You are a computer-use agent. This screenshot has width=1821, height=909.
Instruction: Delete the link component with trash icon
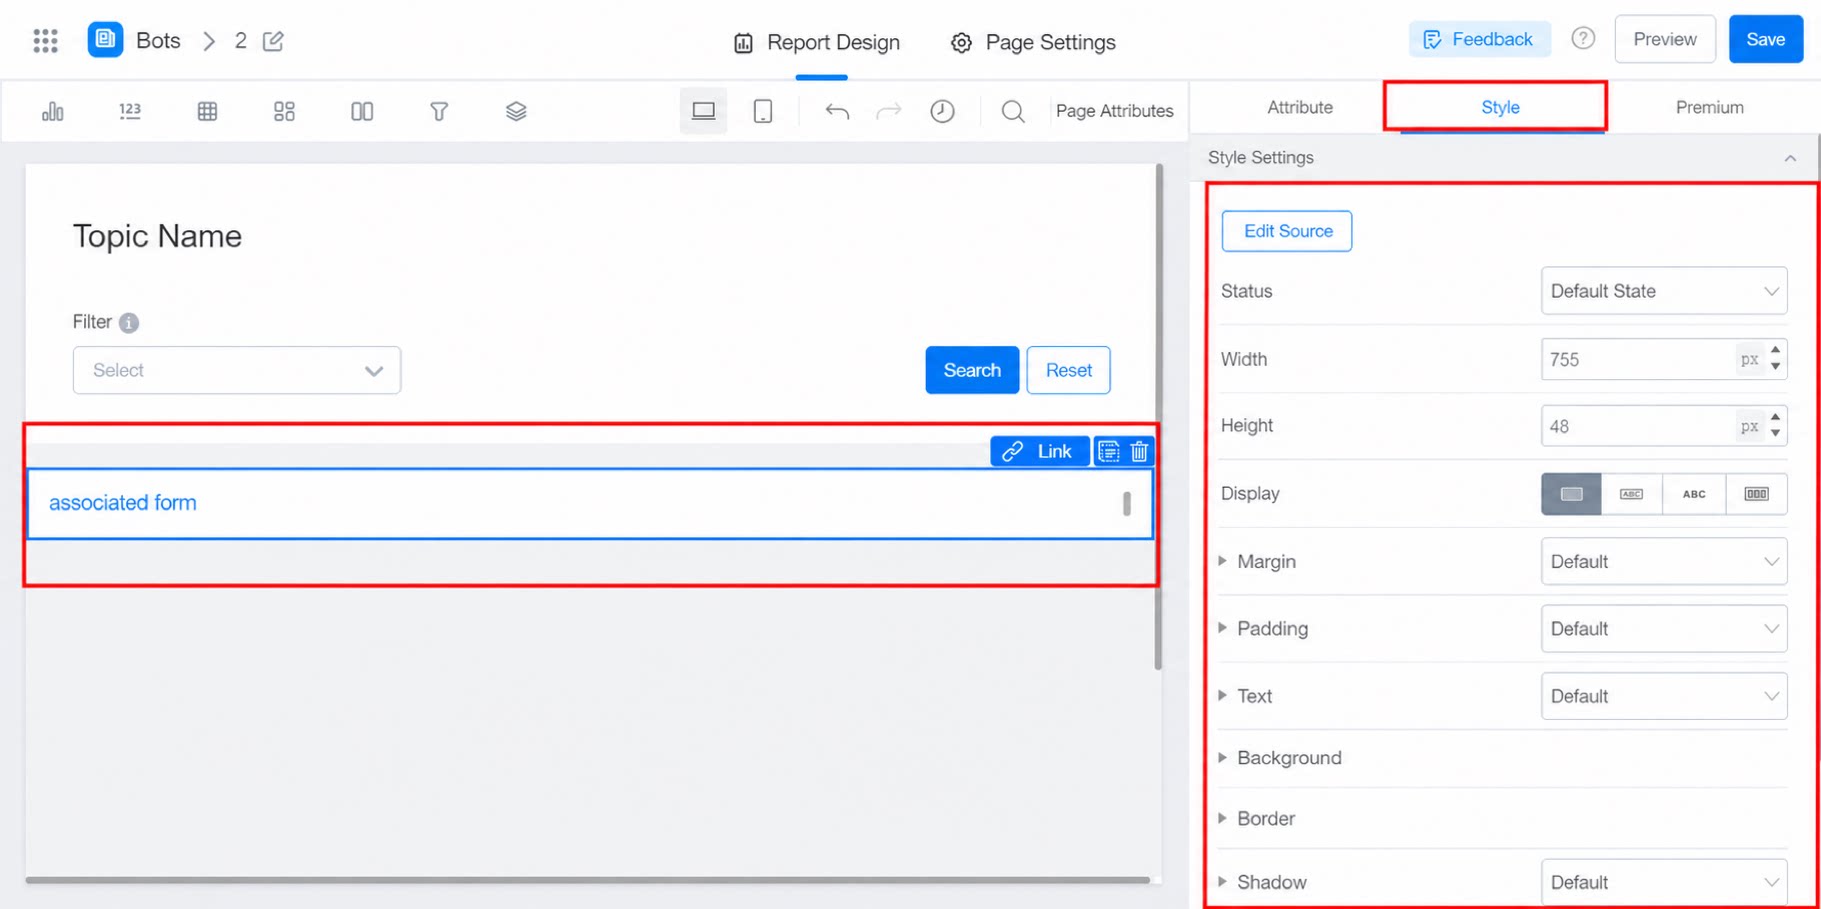pos(1139,452)
